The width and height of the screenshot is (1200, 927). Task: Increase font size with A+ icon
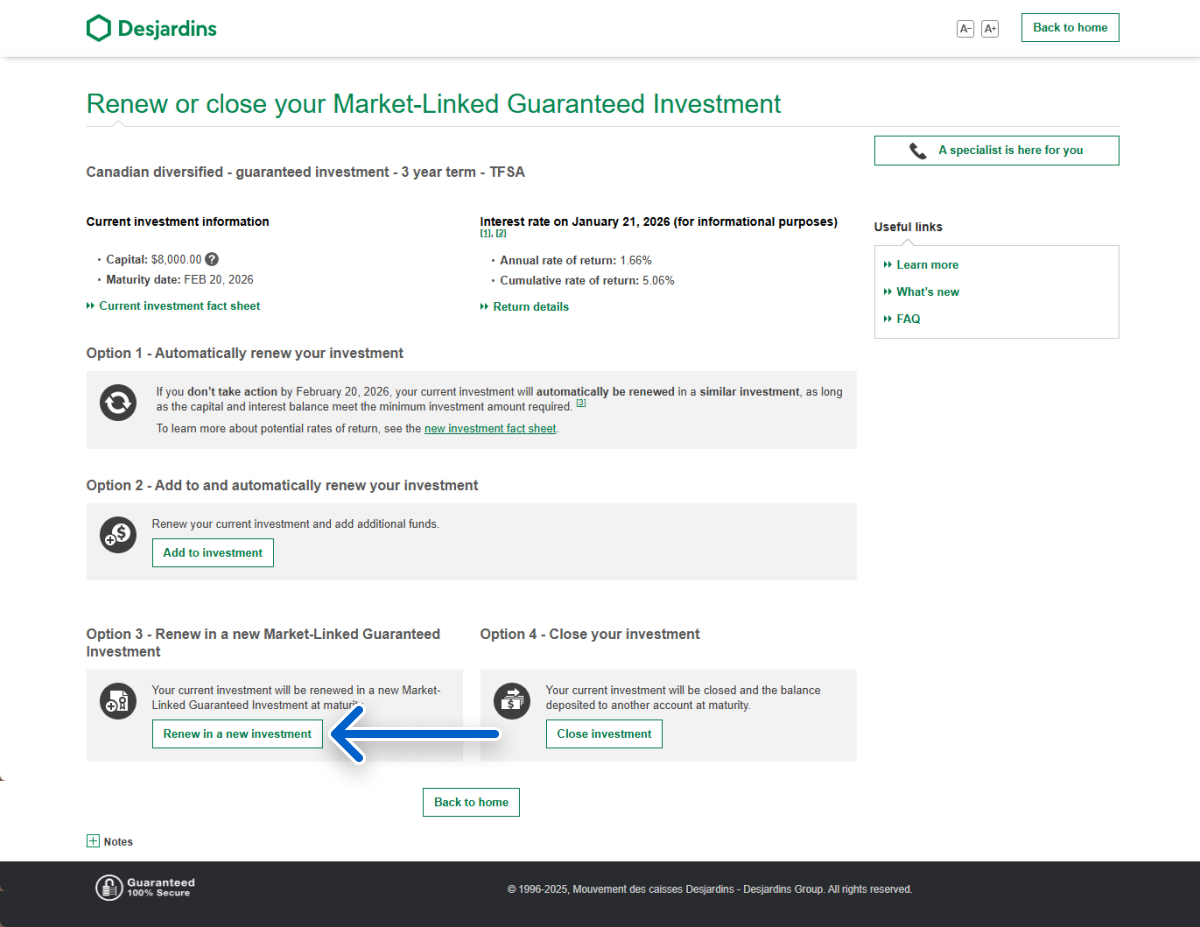[x=990, y=29]
